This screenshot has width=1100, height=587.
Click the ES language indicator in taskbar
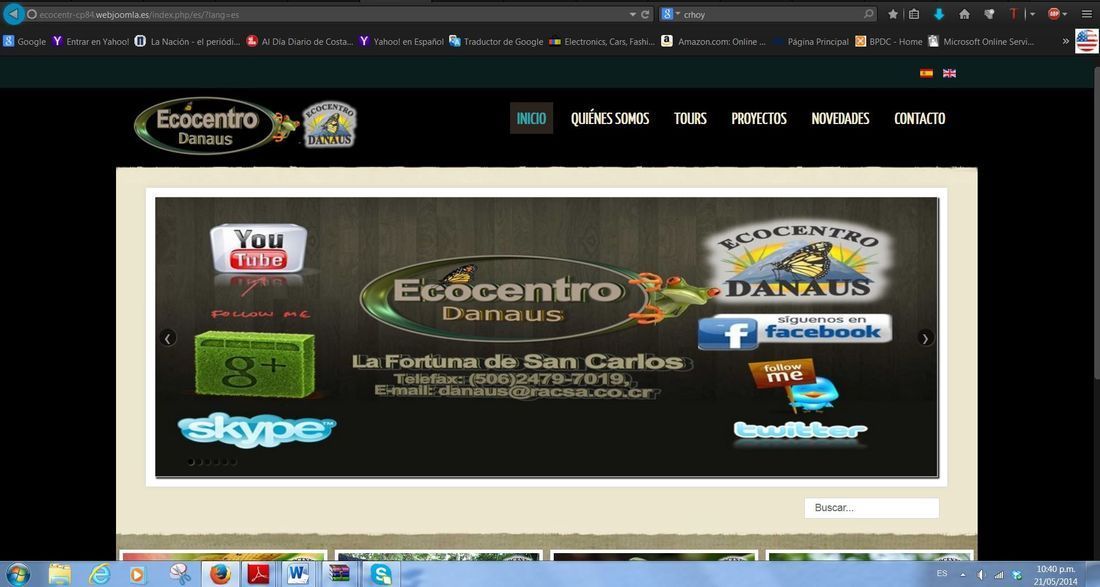coord(942,574)
